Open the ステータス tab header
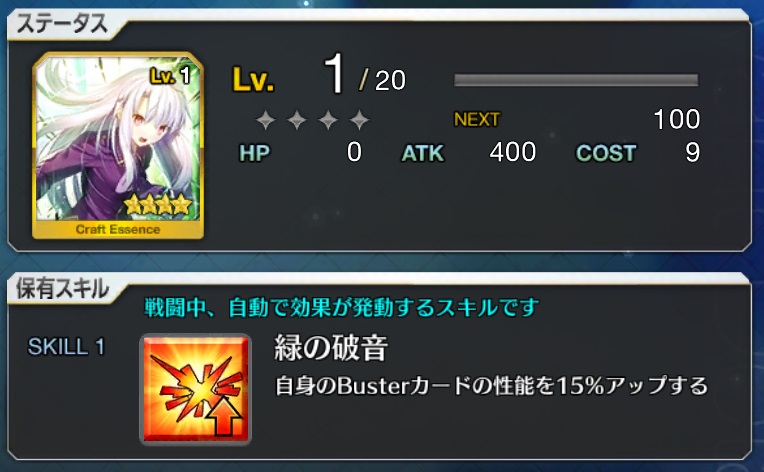764x472 pixels. (x=62, y=23)
